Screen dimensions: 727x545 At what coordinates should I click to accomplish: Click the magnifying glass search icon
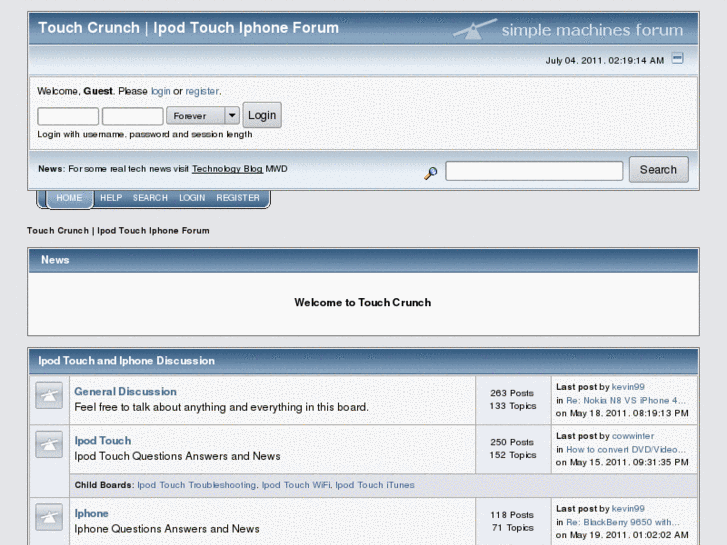[x=431, y=173]
